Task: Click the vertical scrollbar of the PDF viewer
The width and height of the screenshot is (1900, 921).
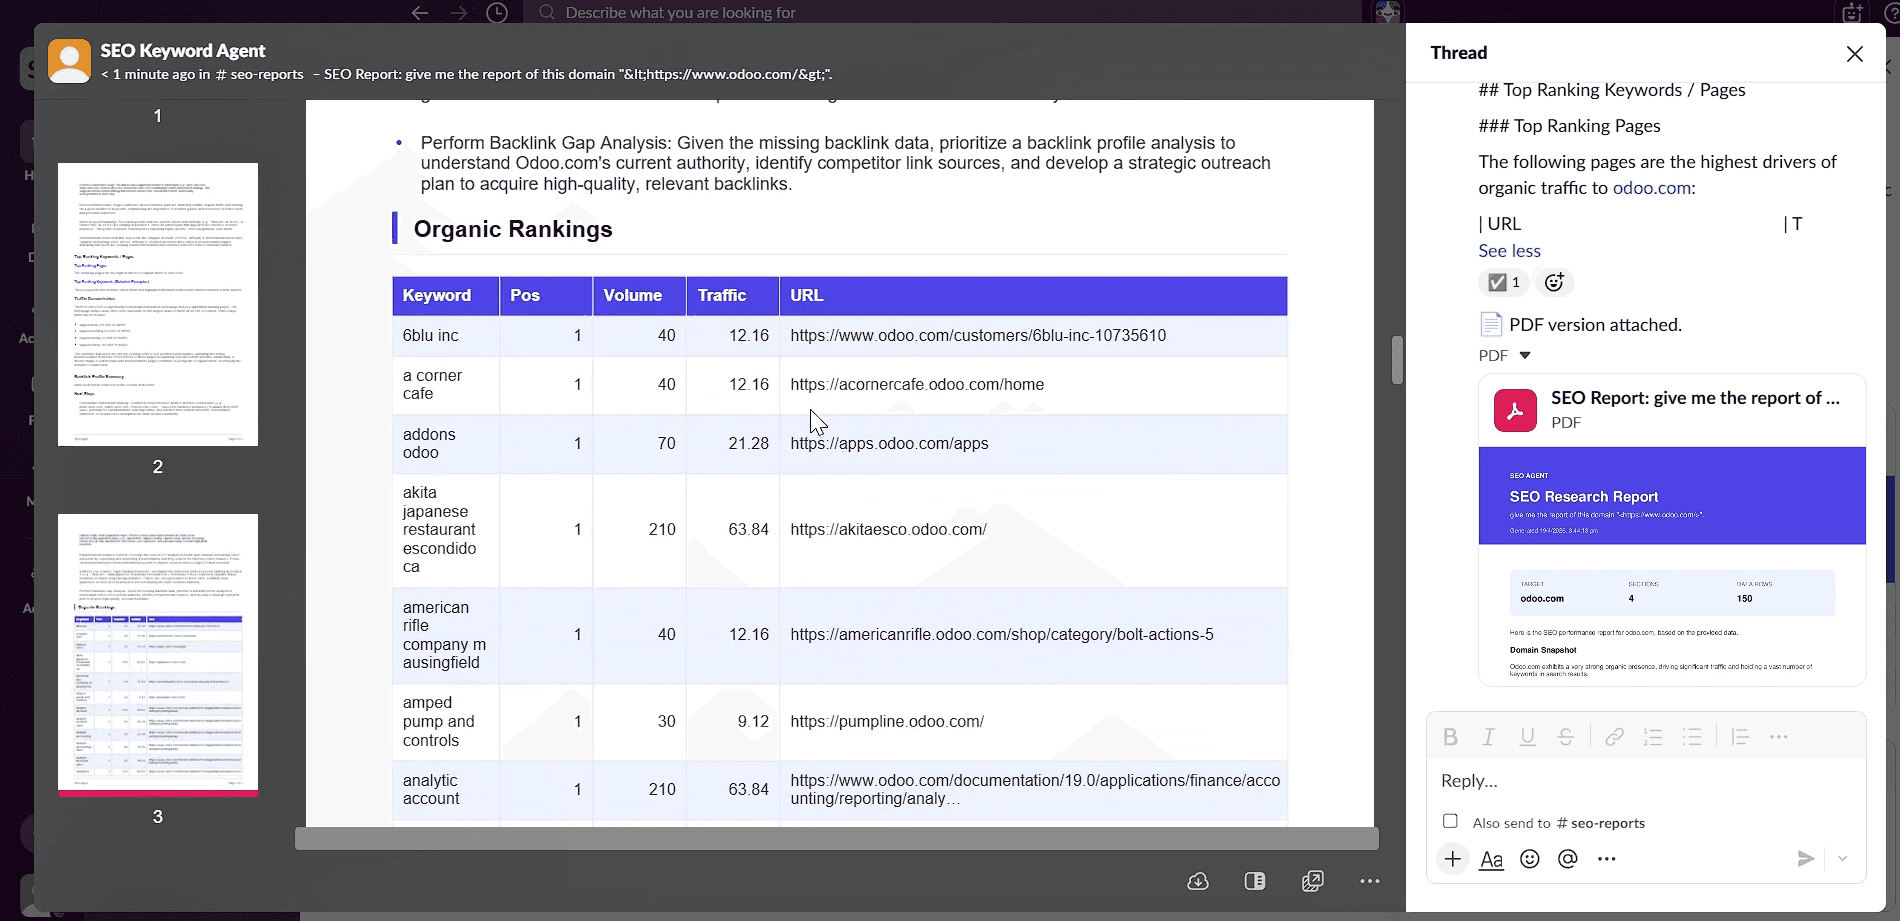Action: [1397, 360]
